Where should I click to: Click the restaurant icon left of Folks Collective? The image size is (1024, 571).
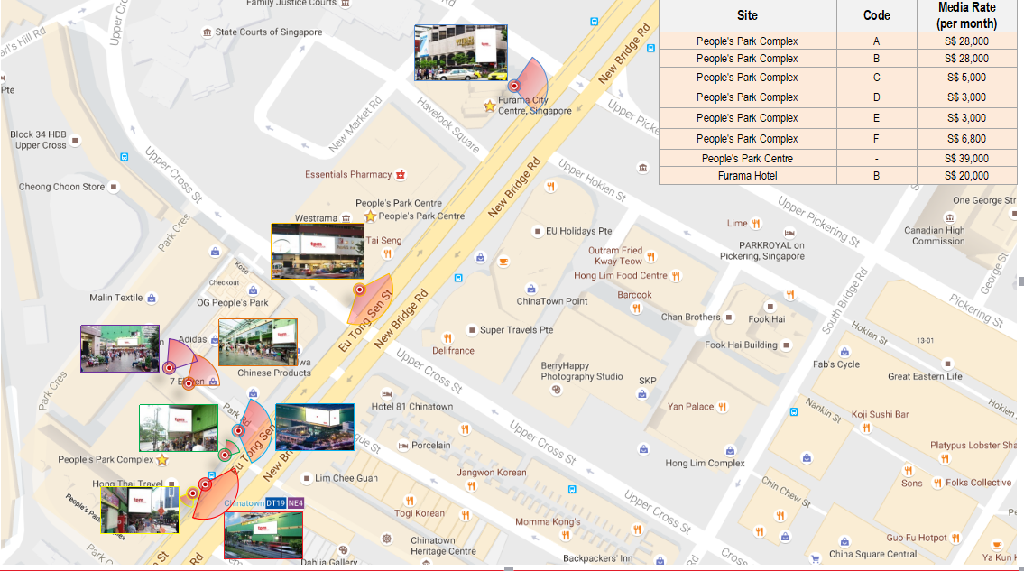tap(938, 483)
